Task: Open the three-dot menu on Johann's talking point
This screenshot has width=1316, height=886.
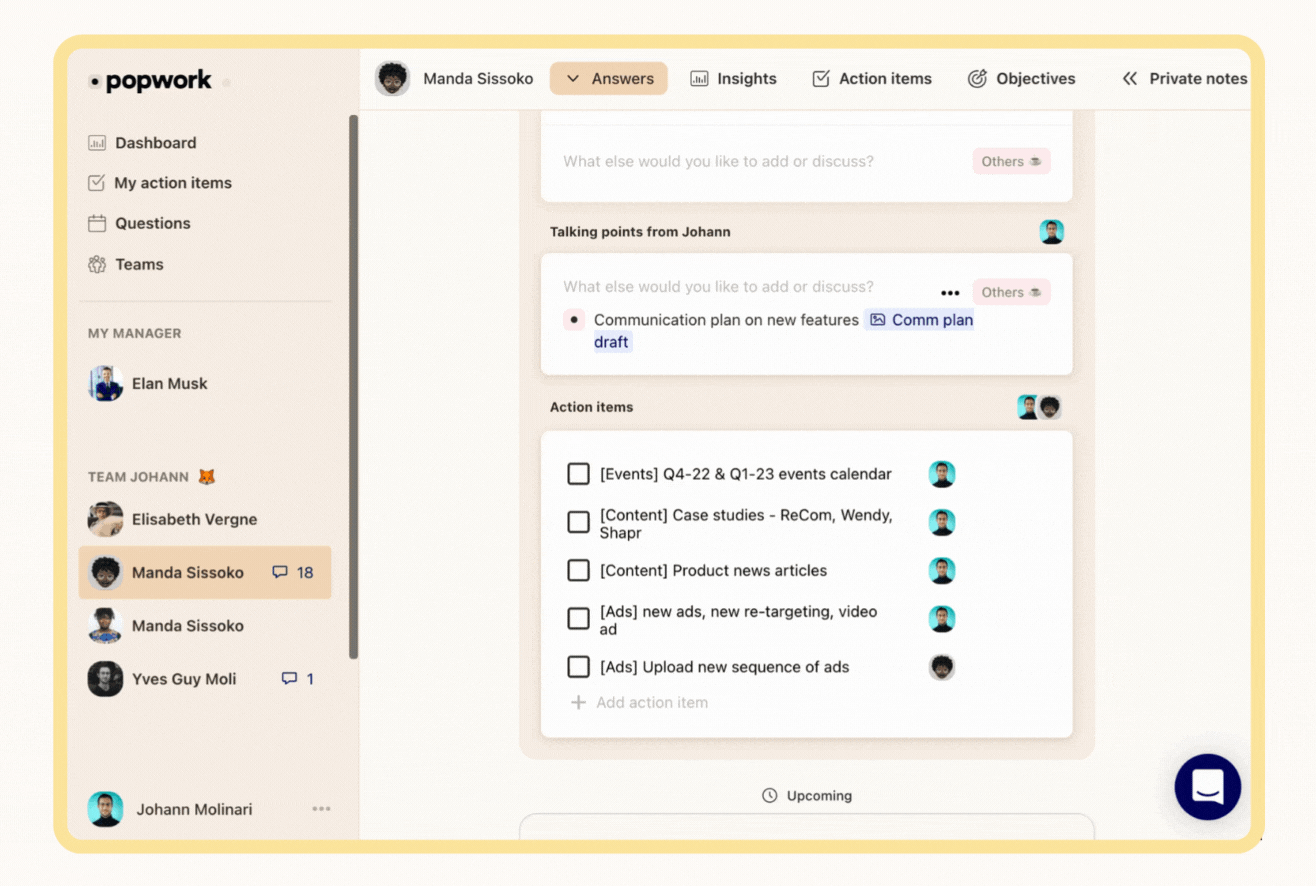Action: coord(950,293)
